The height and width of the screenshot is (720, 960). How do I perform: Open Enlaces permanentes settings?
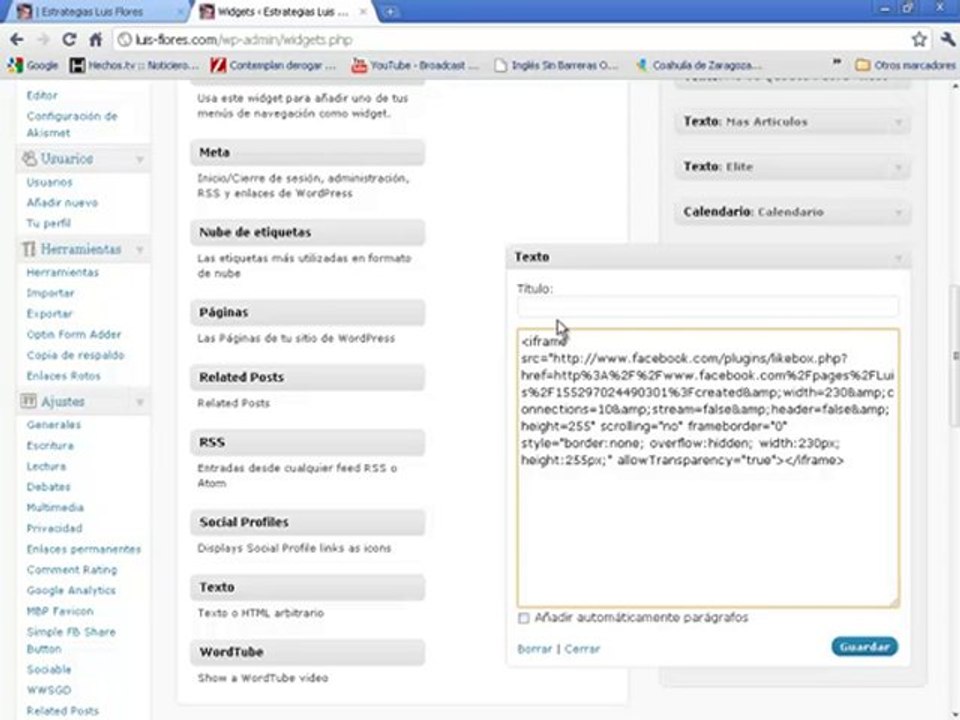click(84, 549)
